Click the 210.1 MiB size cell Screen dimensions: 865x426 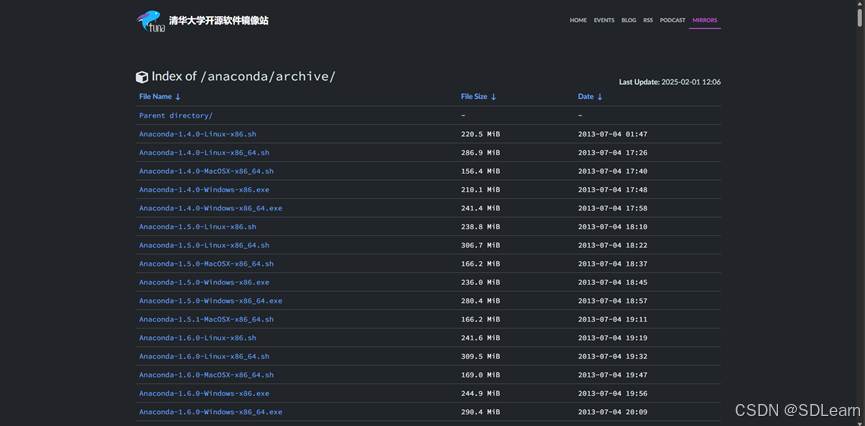tap(480, 189)
